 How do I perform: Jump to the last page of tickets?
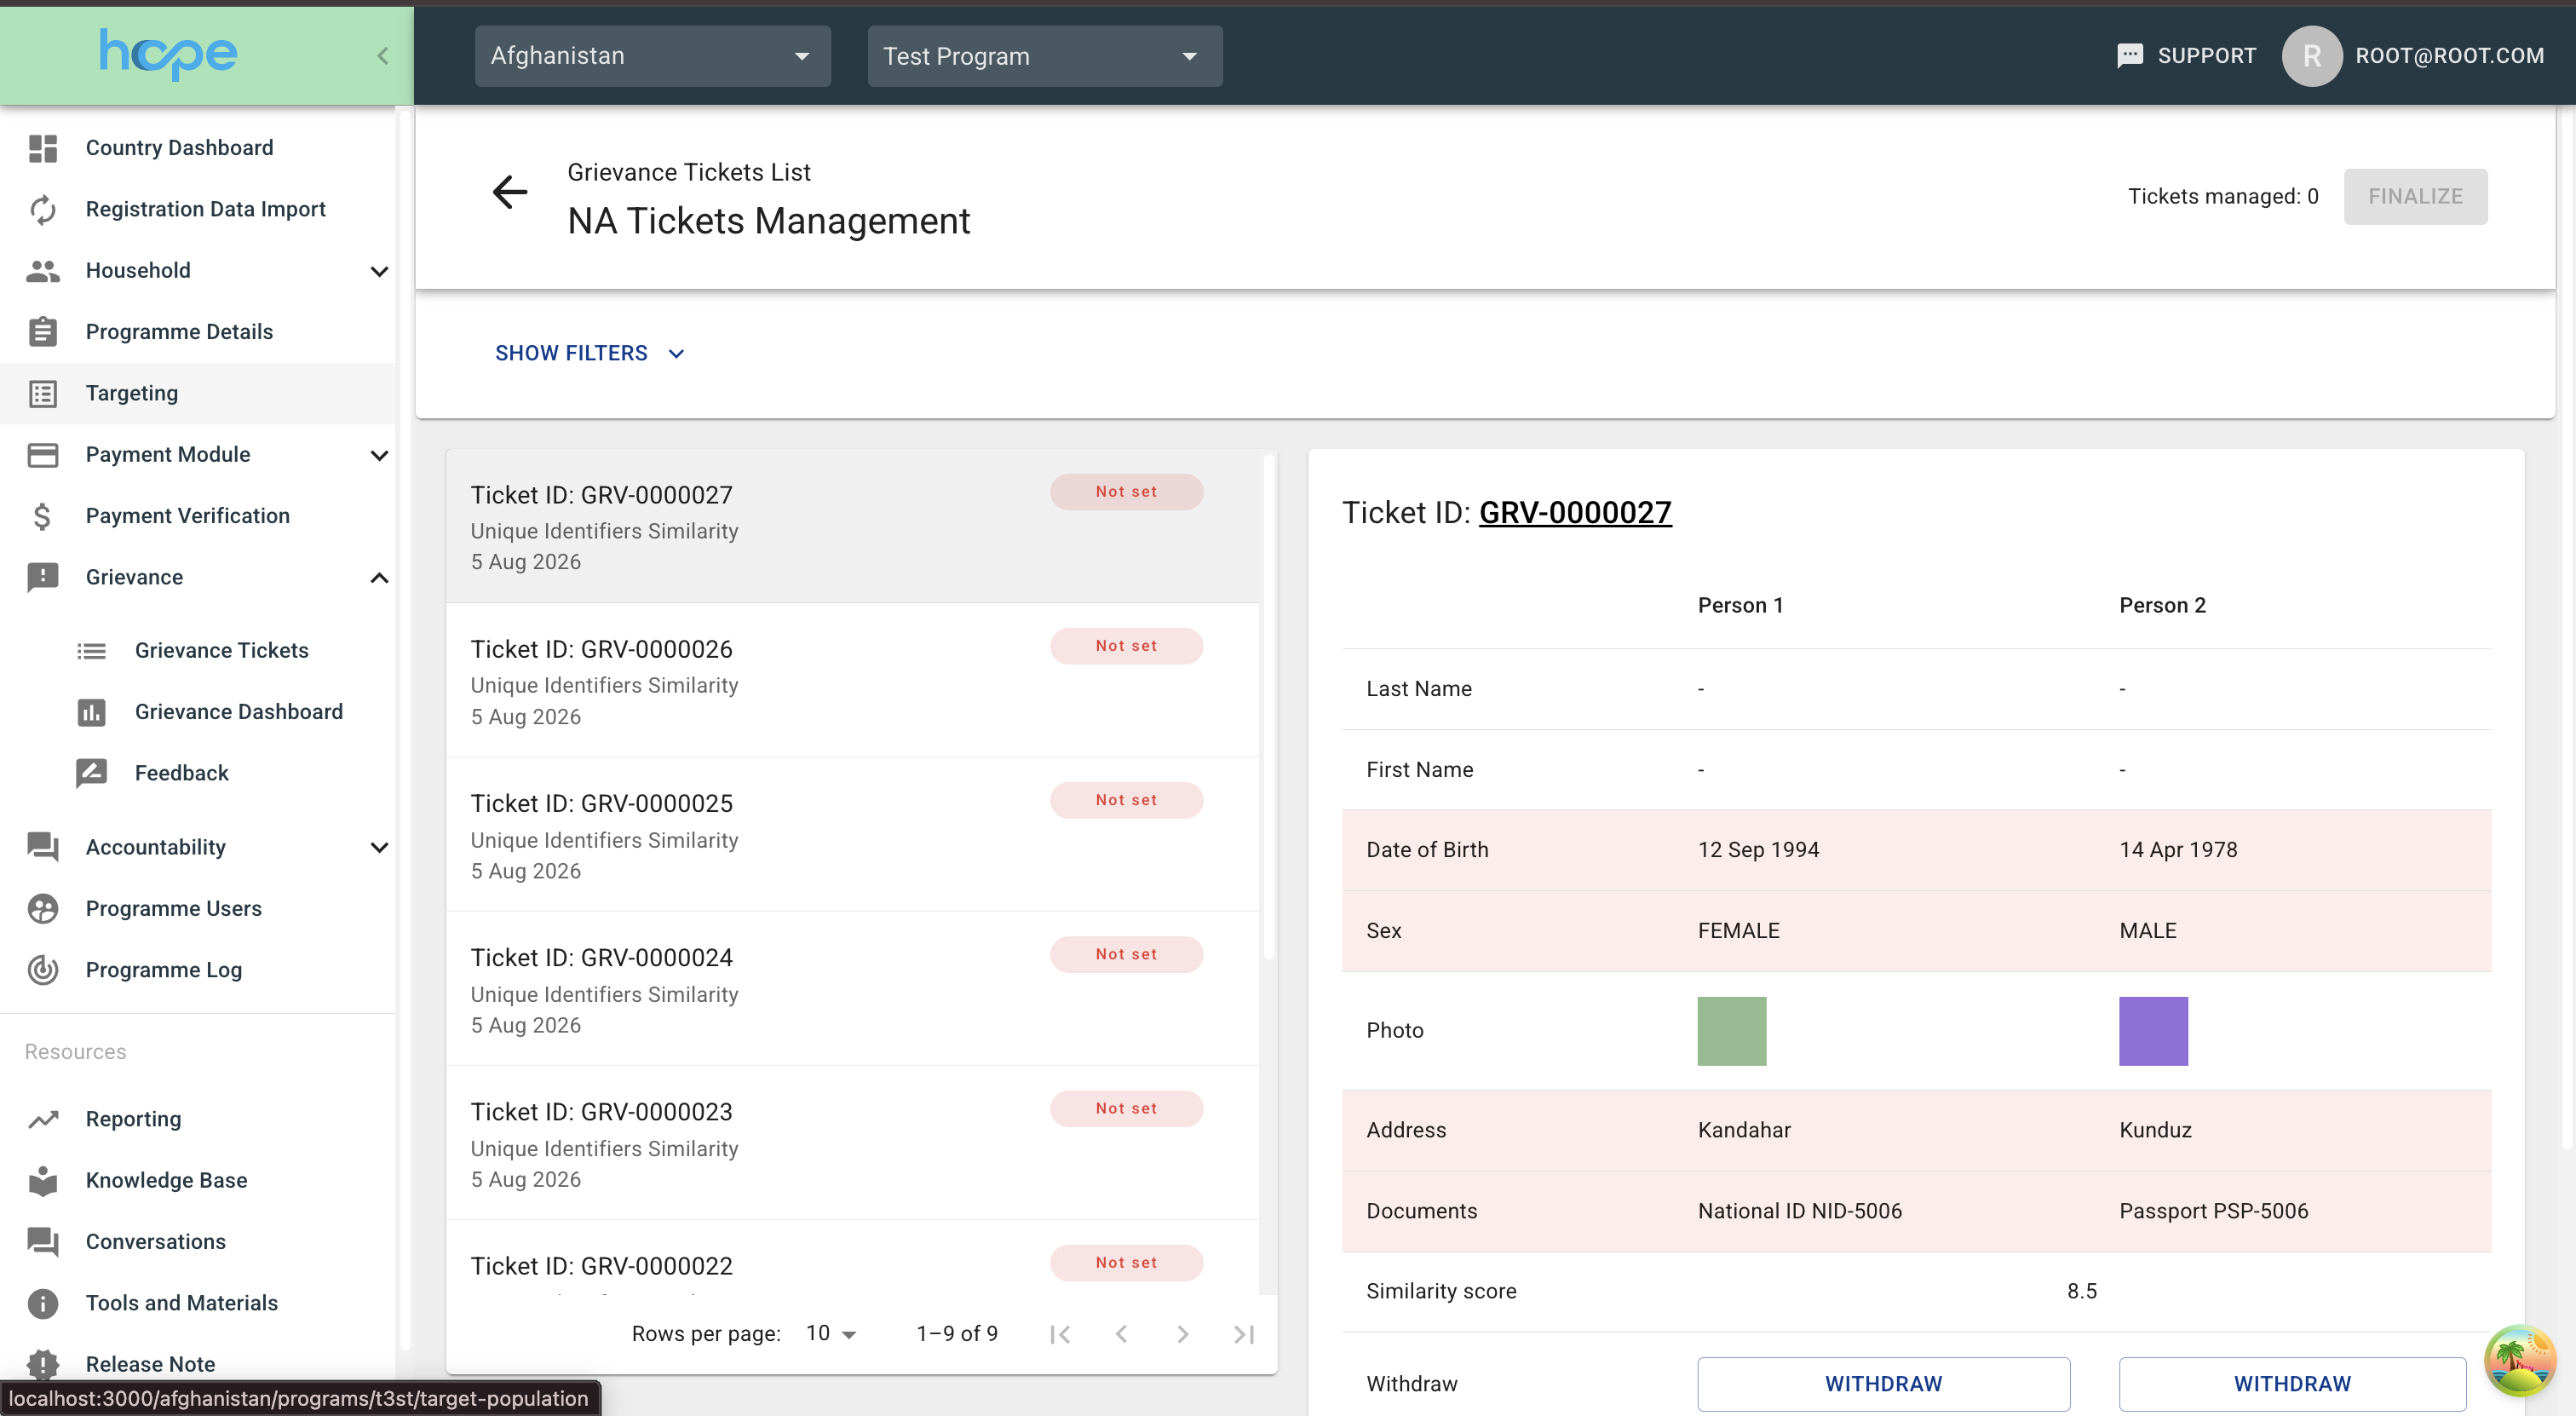pyautogui.click(x=1244, y=1334)
